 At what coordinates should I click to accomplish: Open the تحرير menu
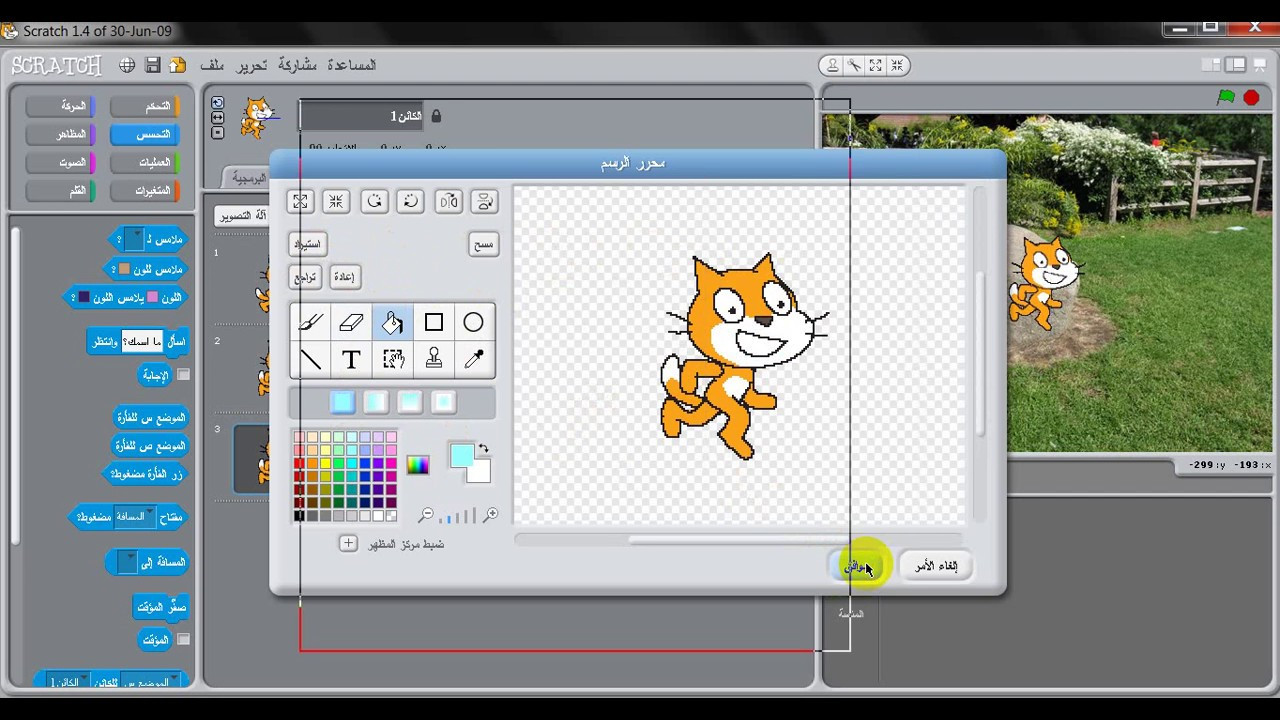(x=251, y=65)
